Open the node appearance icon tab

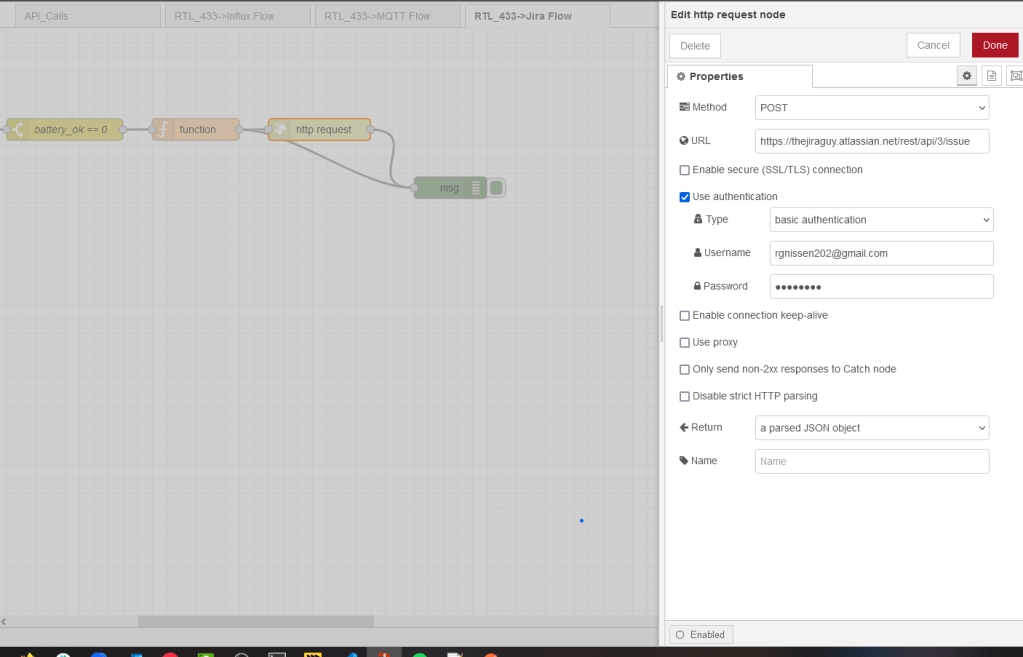pos(1015,76)
